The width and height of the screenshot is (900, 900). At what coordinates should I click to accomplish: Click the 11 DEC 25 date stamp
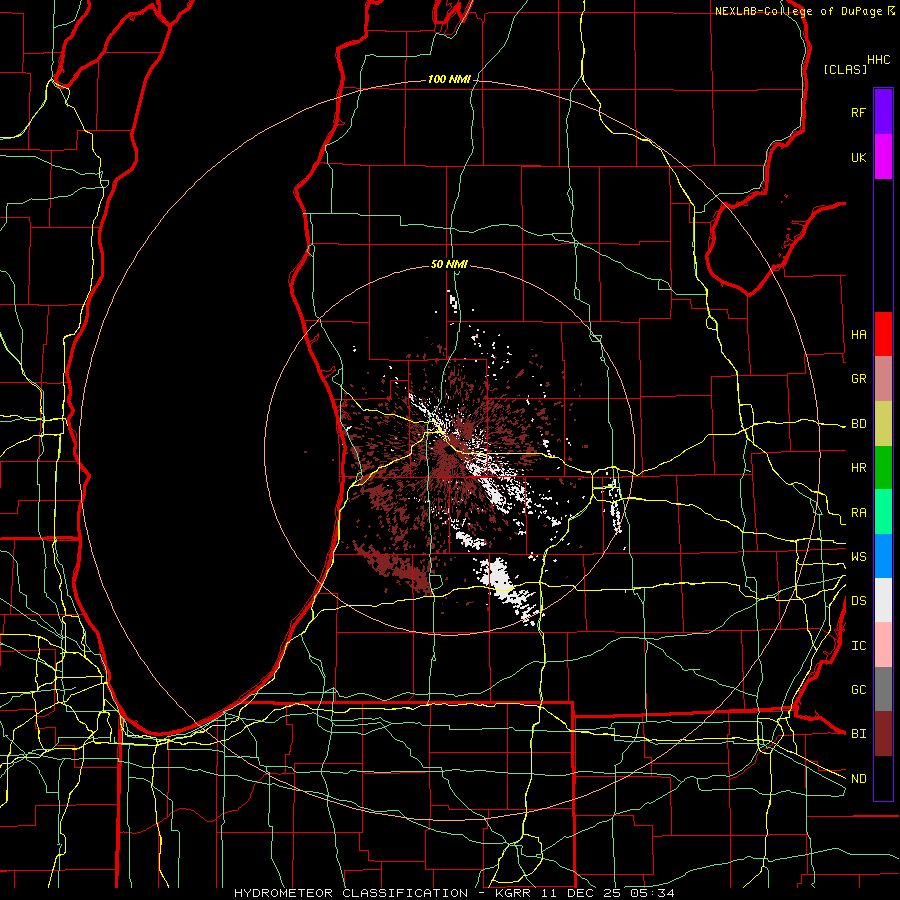[582, 893]
